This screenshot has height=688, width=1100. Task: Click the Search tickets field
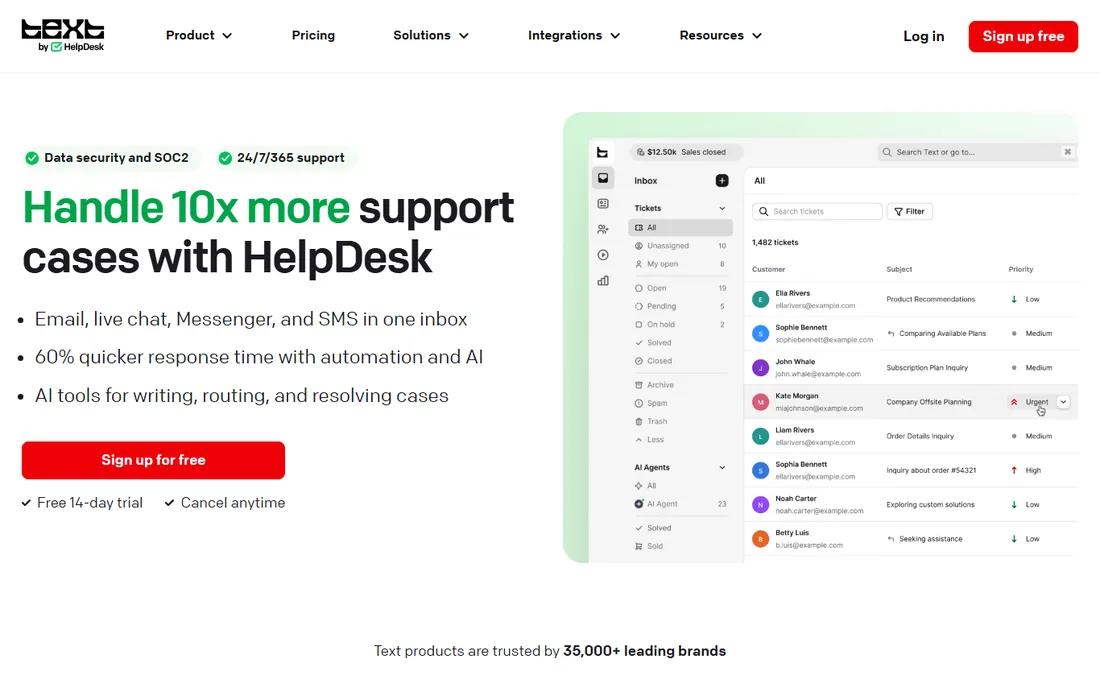click(817, 211)
